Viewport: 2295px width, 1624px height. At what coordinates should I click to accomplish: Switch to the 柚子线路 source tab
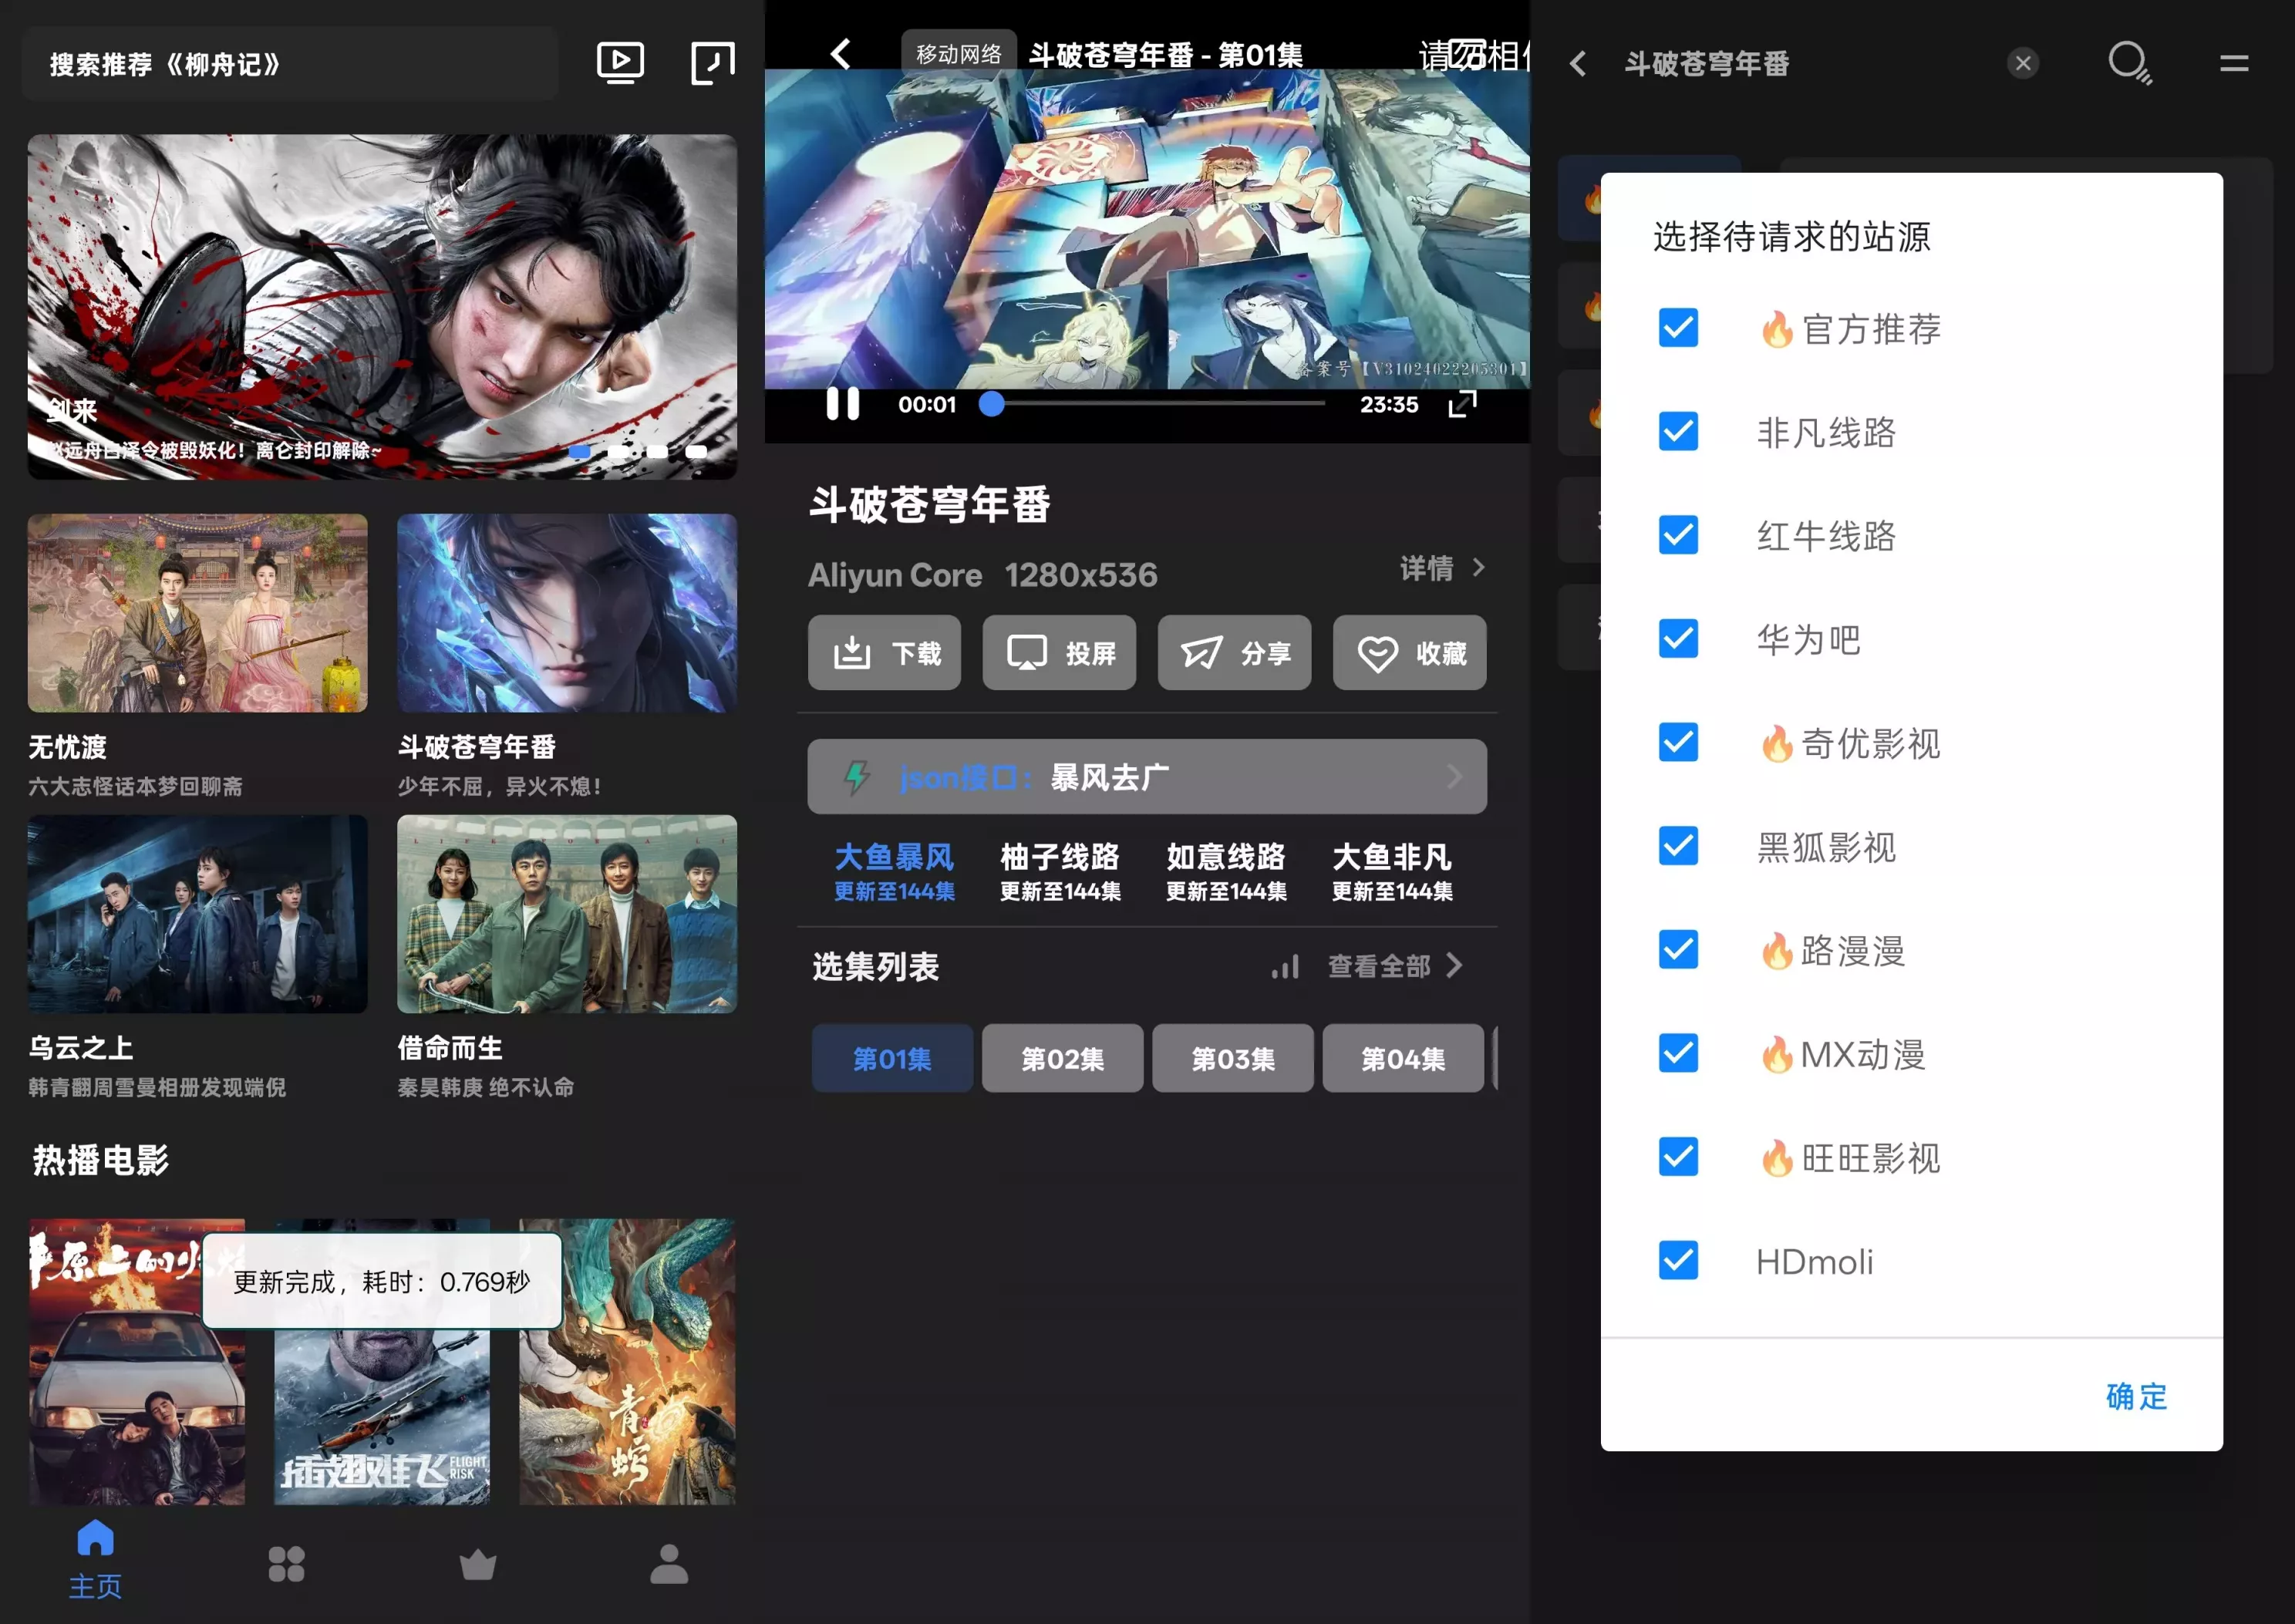pyautogui.click(x=1060, y=870)
